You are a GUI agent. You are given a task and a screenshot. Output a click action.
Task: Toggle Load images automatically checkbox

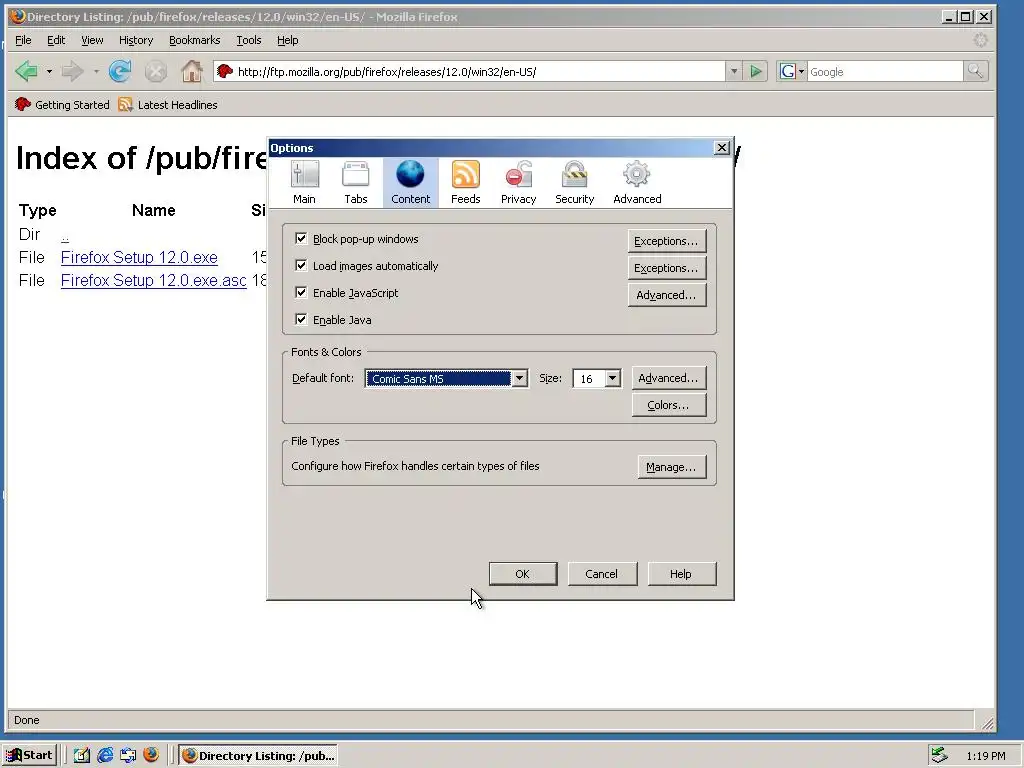[300, 265]
